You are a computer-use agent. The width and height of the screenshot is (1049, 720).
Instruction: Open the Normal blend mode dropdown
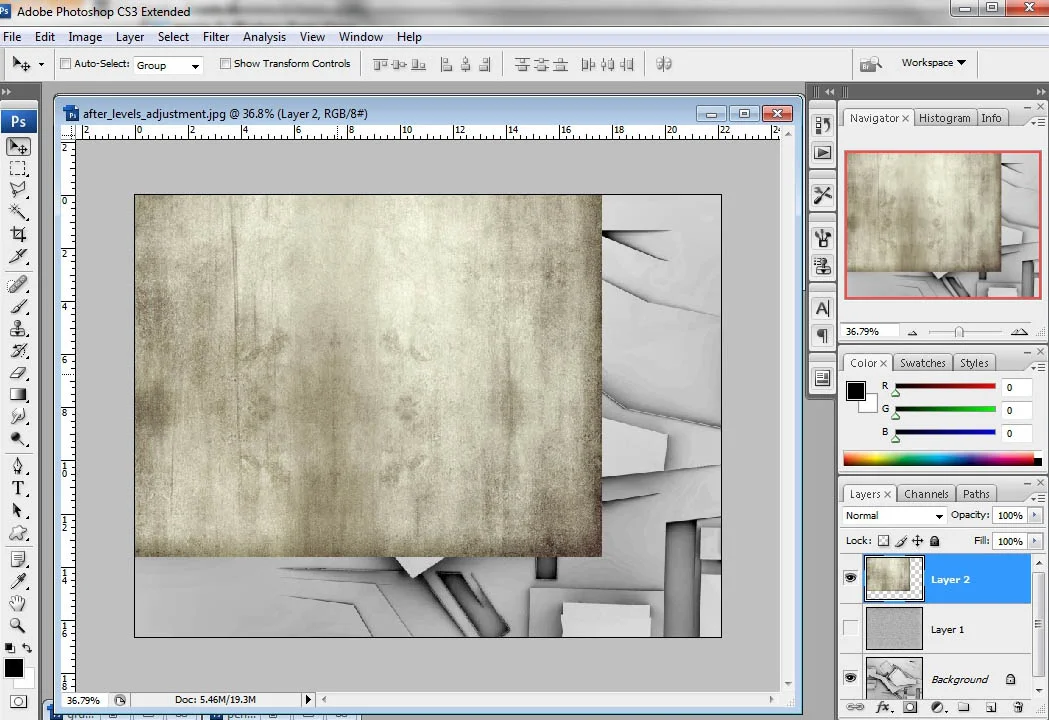[x=894, y=516]
